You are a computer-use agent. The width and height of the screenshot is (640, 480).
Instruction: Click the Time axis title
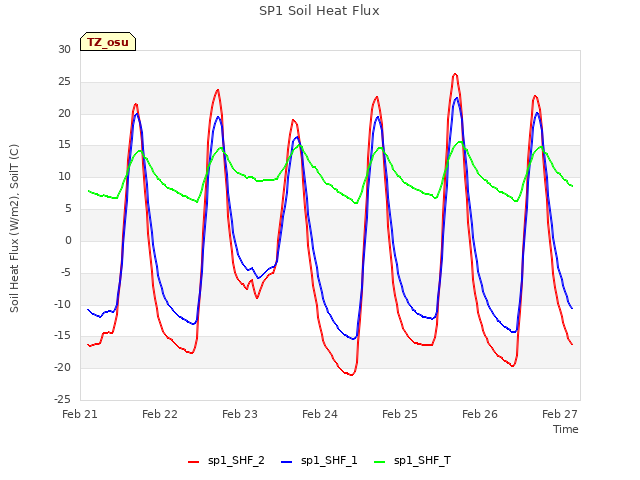pyautogui.click(x=566, y=429)
